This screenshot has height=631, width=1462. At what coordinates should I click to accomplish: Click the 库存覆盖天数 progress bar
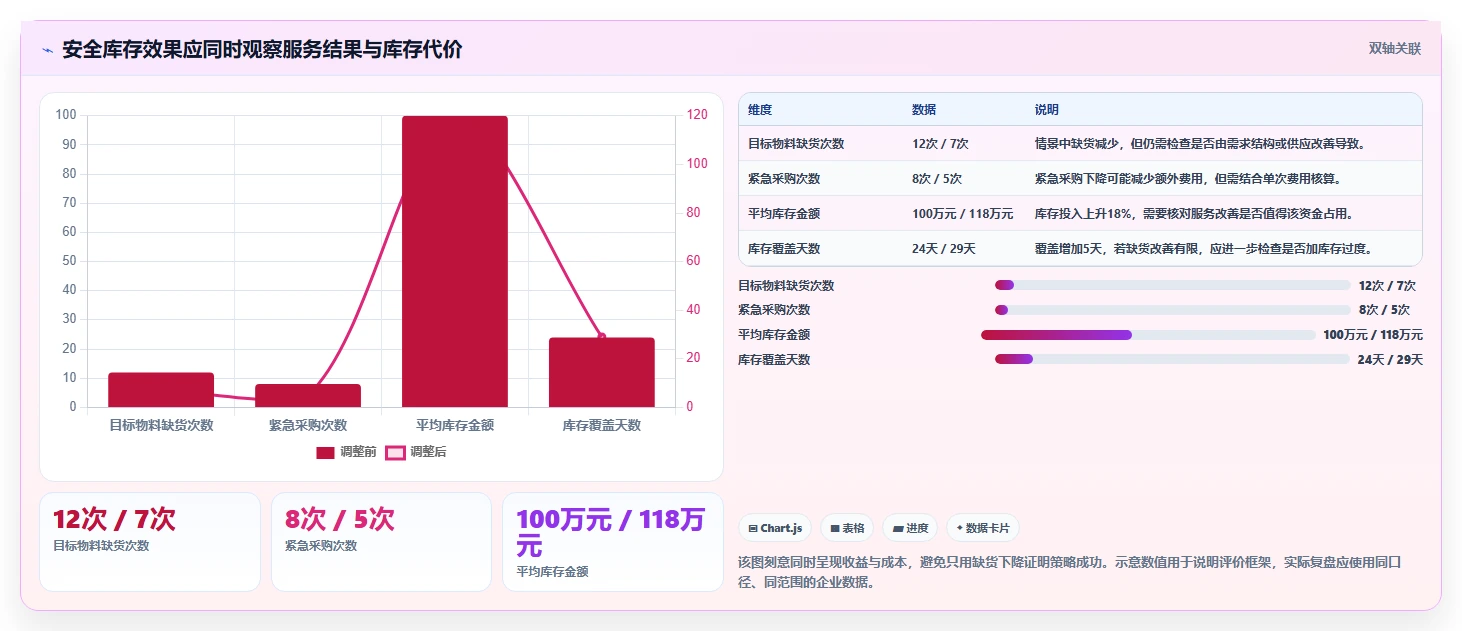point(1172,359)
